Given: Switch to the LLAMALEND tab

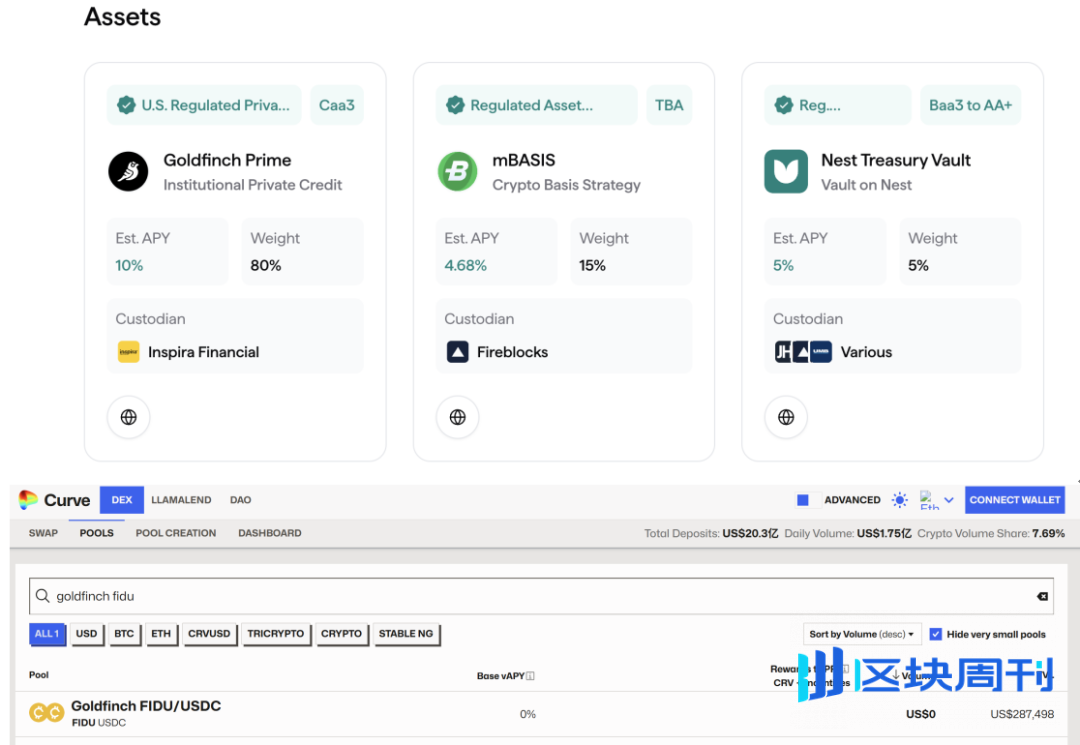Looking at the screenshot, I should coord(181,500).
